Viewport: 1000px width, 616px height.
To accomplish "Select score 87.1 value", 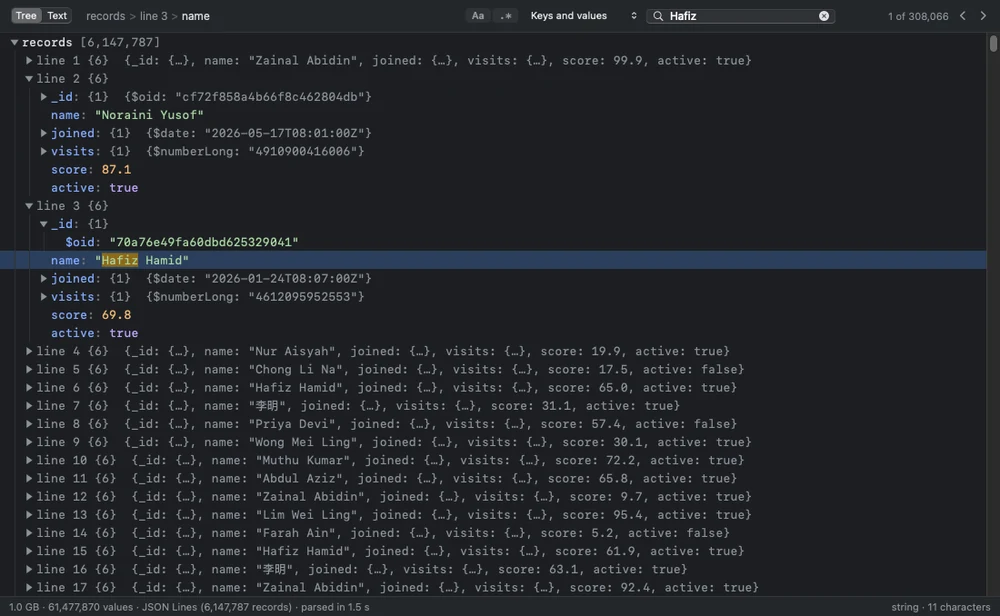I will pyautogui.click(x=116, y=170).
